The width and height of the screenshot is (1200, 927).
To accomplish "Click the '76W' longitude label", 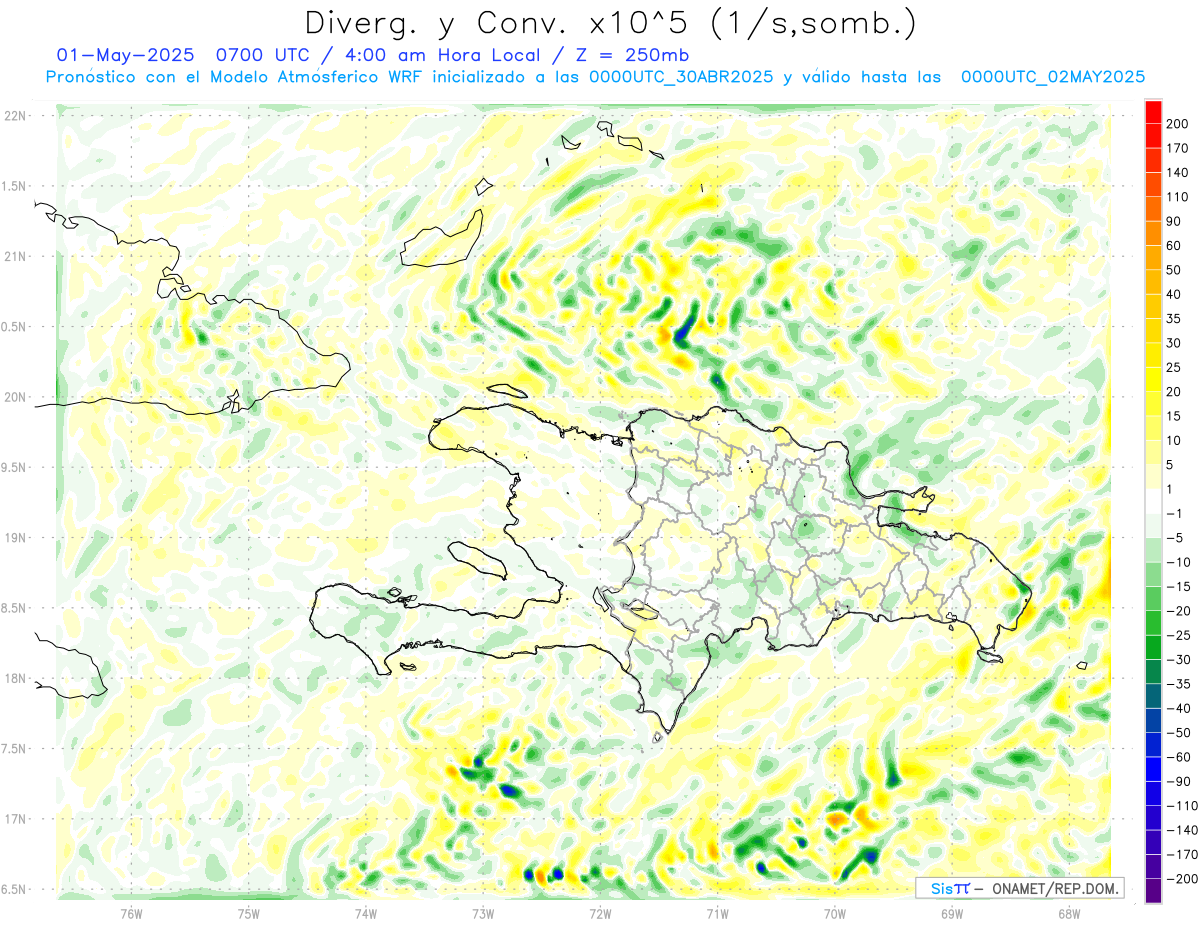I will click(131, 913).
